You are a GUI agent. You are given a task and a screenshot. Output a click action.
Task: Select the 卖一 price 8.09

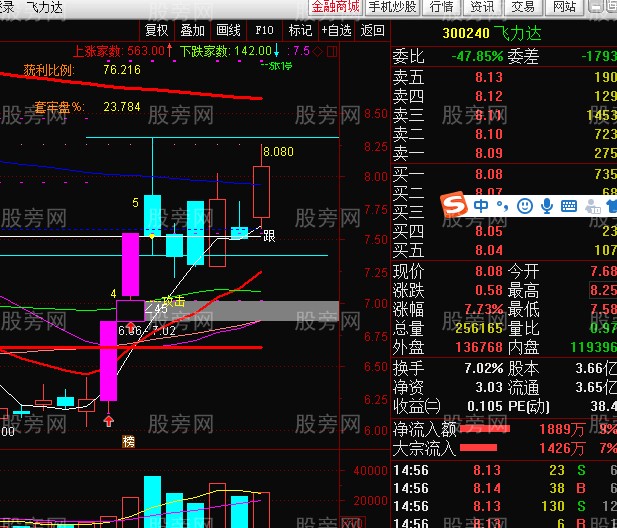pyautogui.click(x=489, y=153)
